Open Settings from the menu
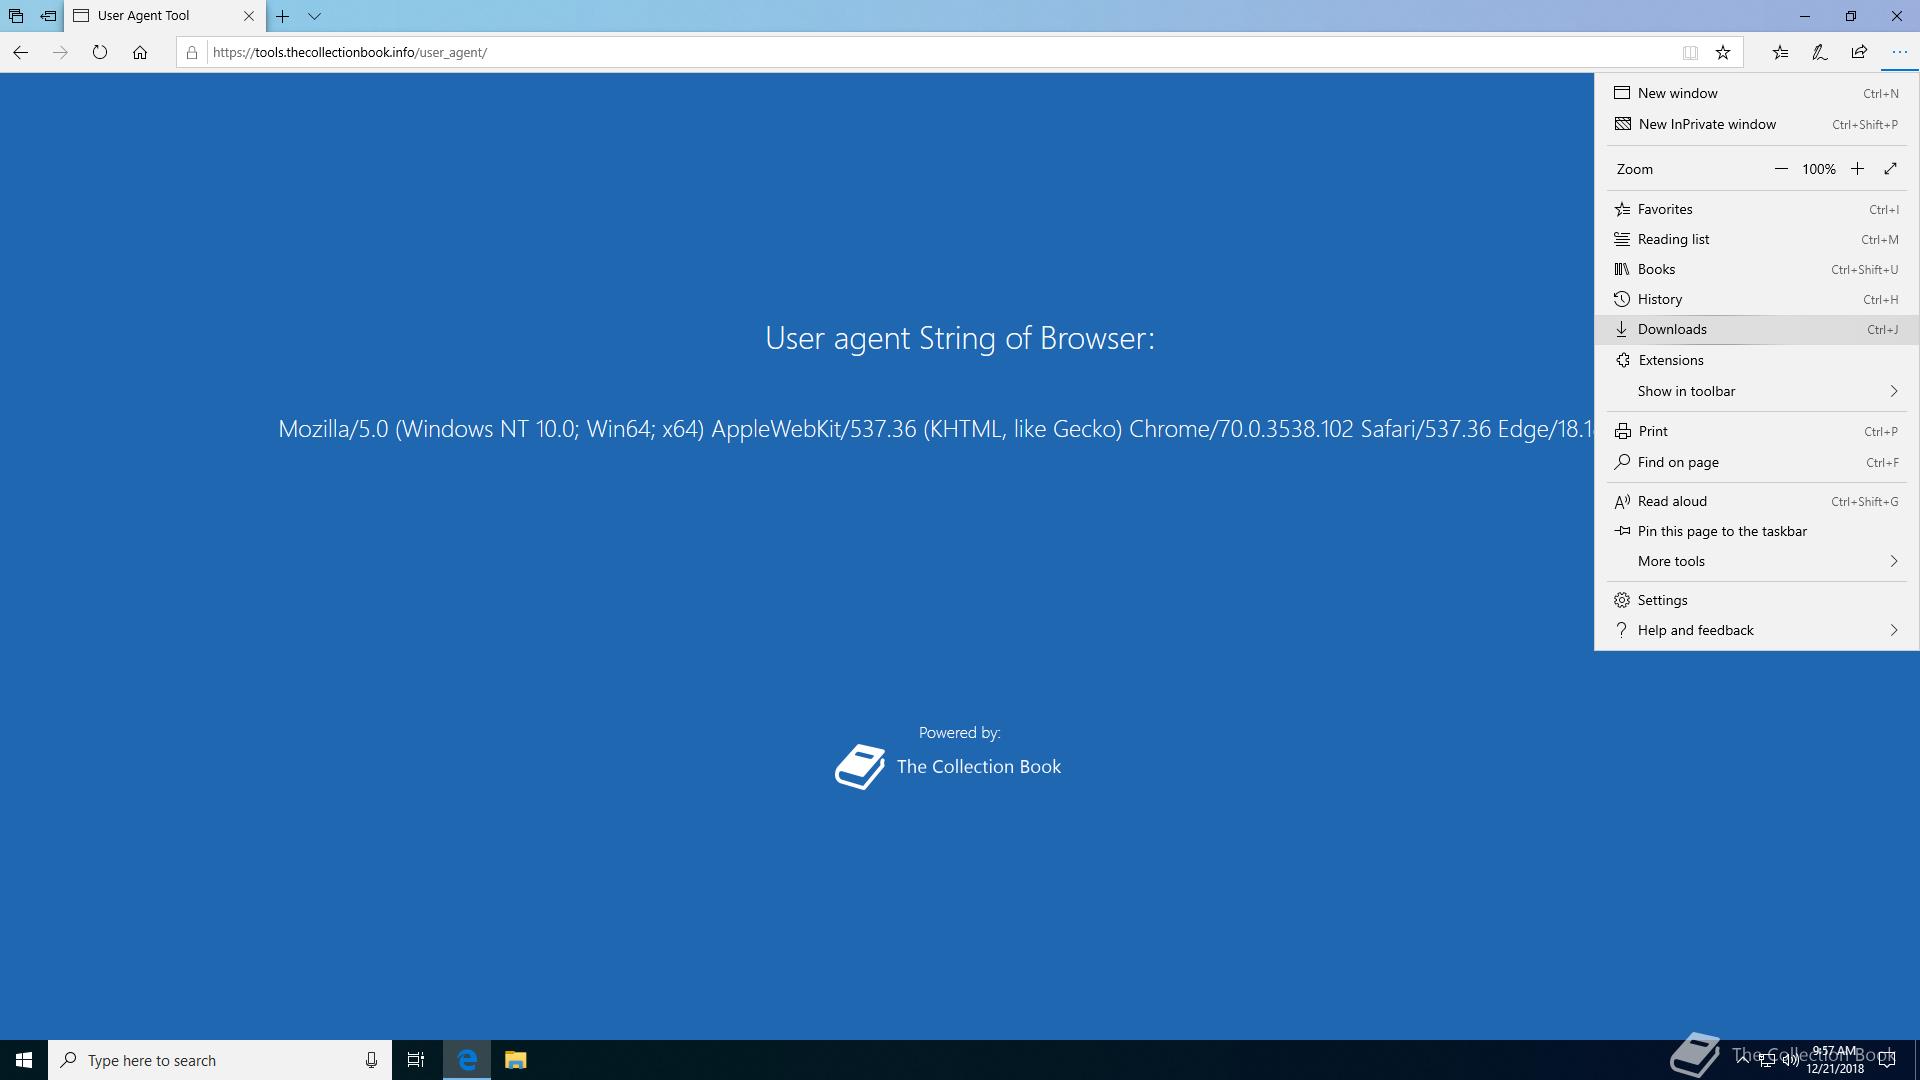Viewport: 1920px width, 1080px height. (1662, 600)
